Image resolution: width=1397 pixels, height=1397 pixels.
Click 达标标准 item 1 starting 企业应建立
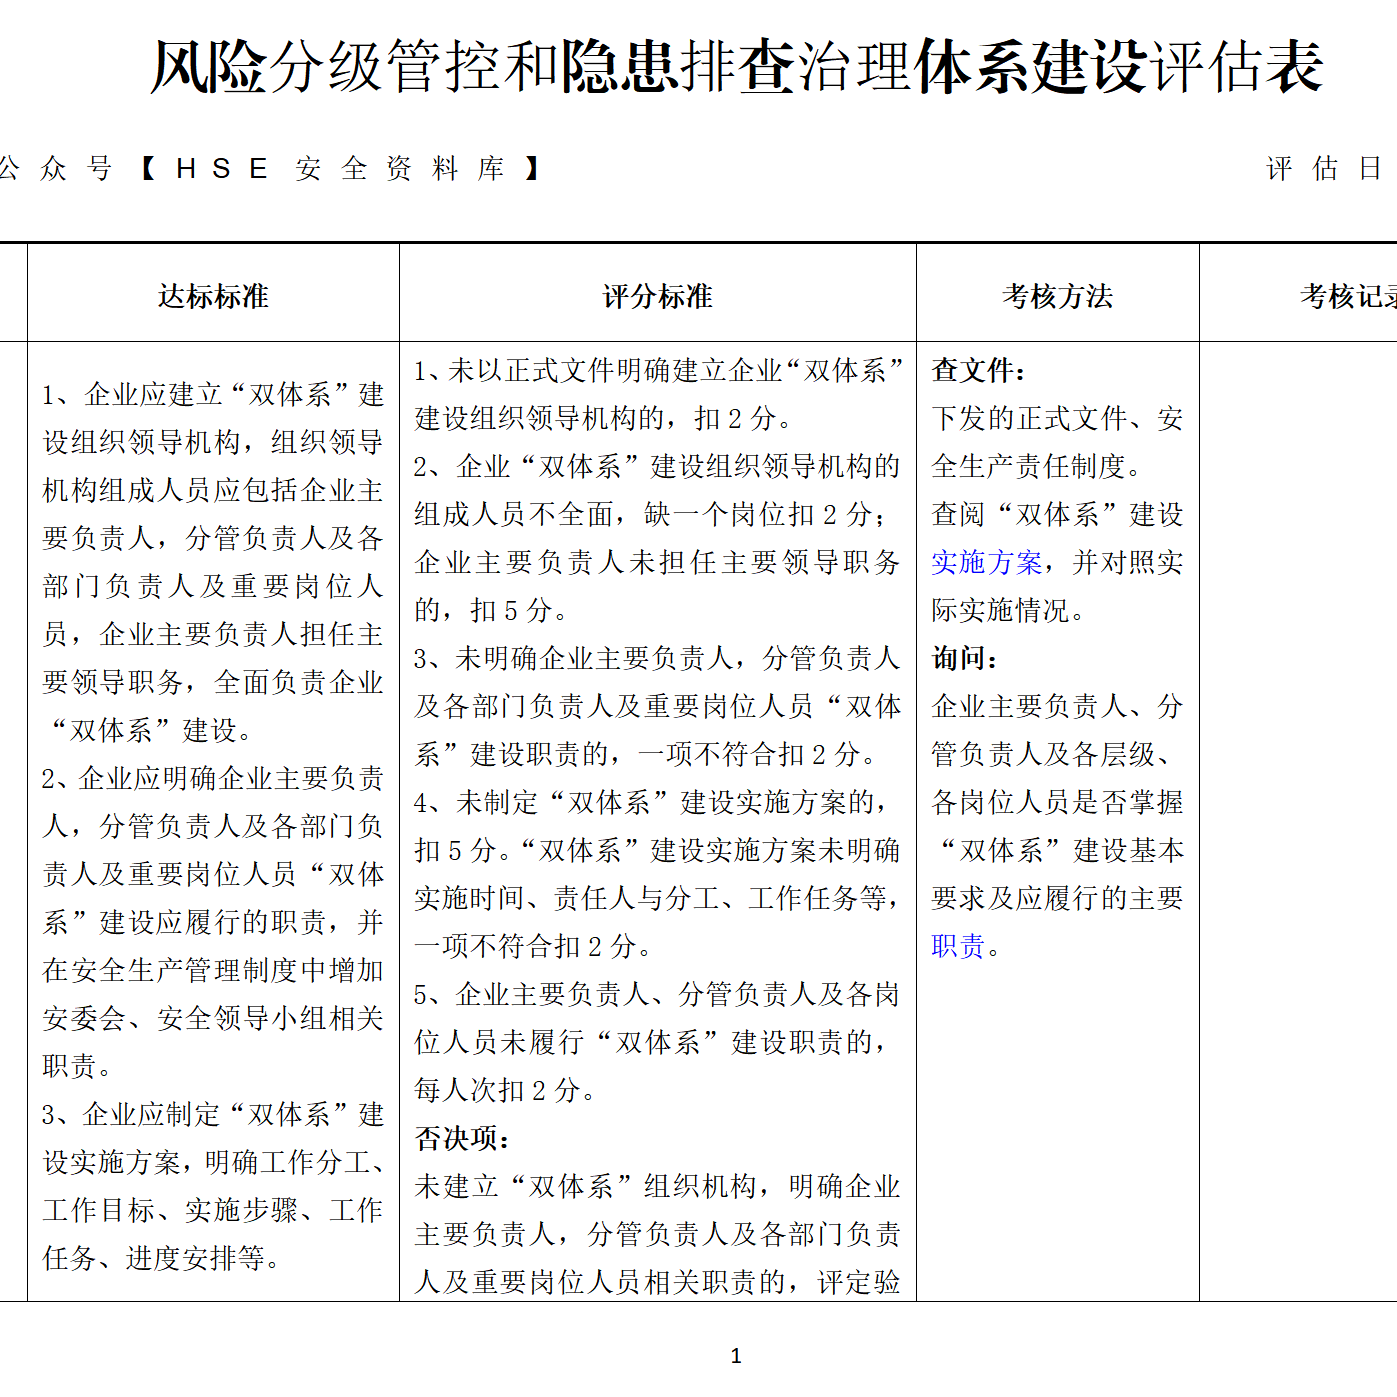pos(213,395)
